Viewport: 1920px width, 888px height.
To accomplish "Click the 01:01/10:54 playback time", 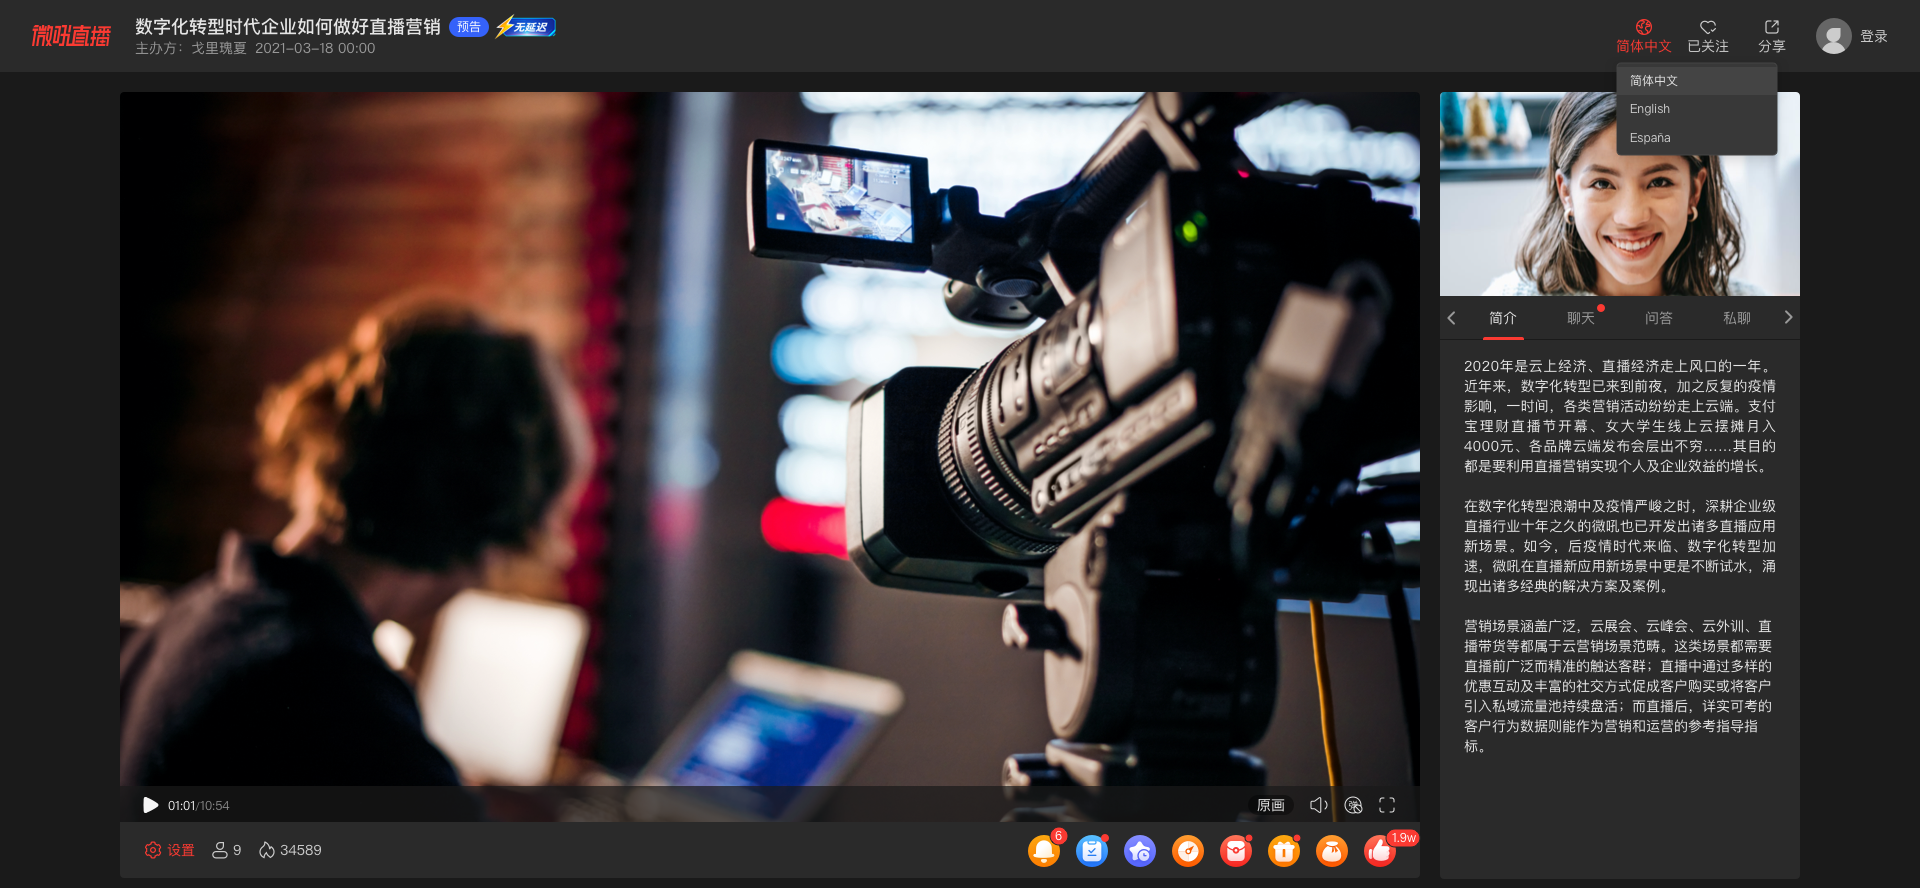I will click(x=198, y=805).
